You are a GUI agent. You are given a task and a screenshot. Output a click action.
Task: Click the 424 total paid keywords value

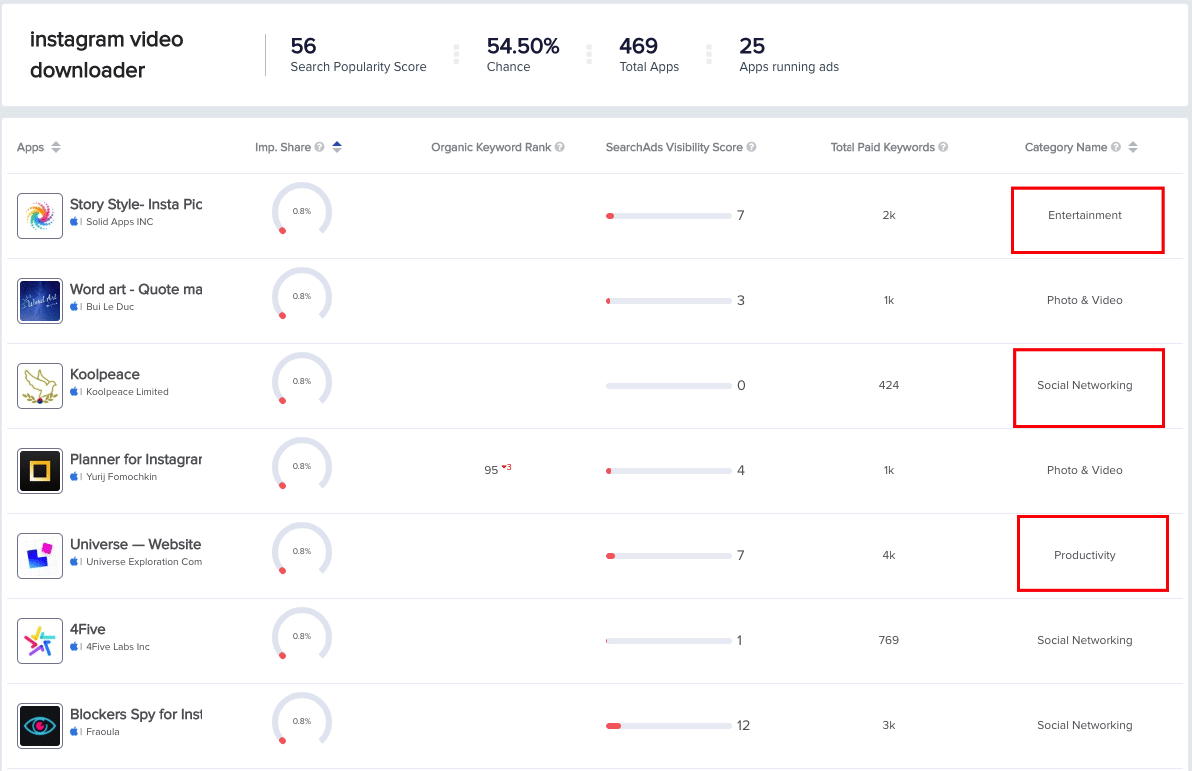click(889, 386)
